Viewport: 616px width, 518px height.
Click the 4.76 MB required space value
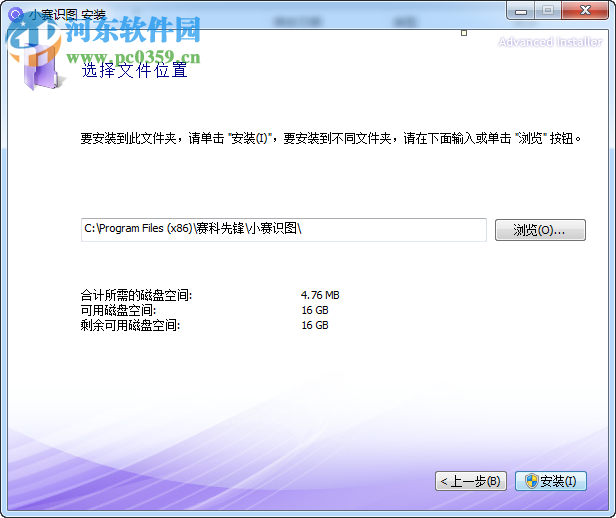320,295
